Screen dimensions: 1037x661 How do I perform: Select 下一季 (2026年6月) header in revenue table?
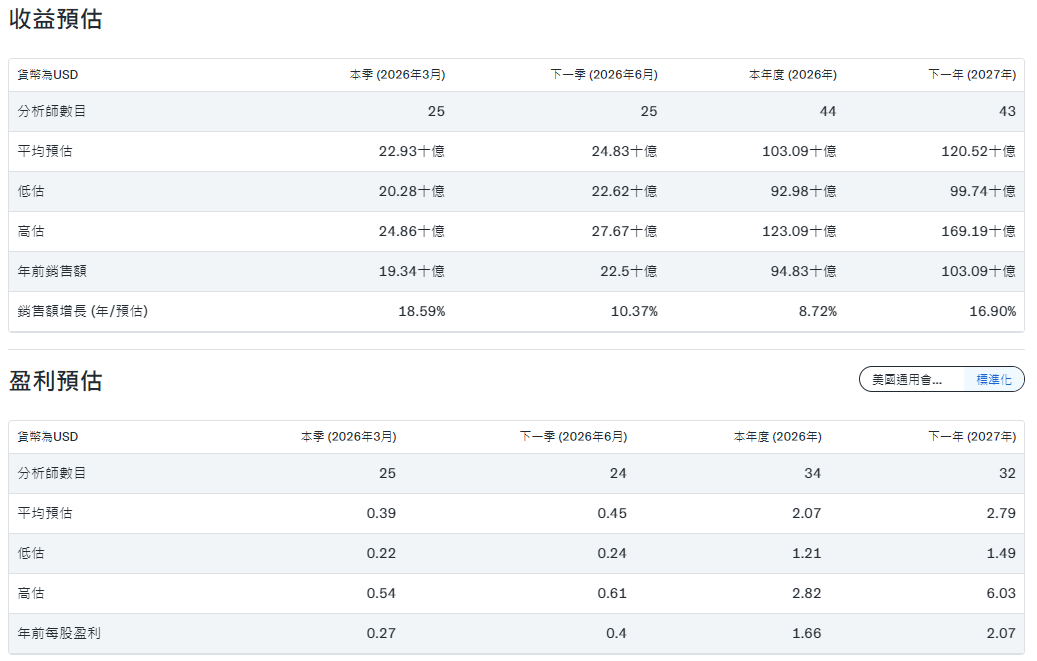point(604,75)
